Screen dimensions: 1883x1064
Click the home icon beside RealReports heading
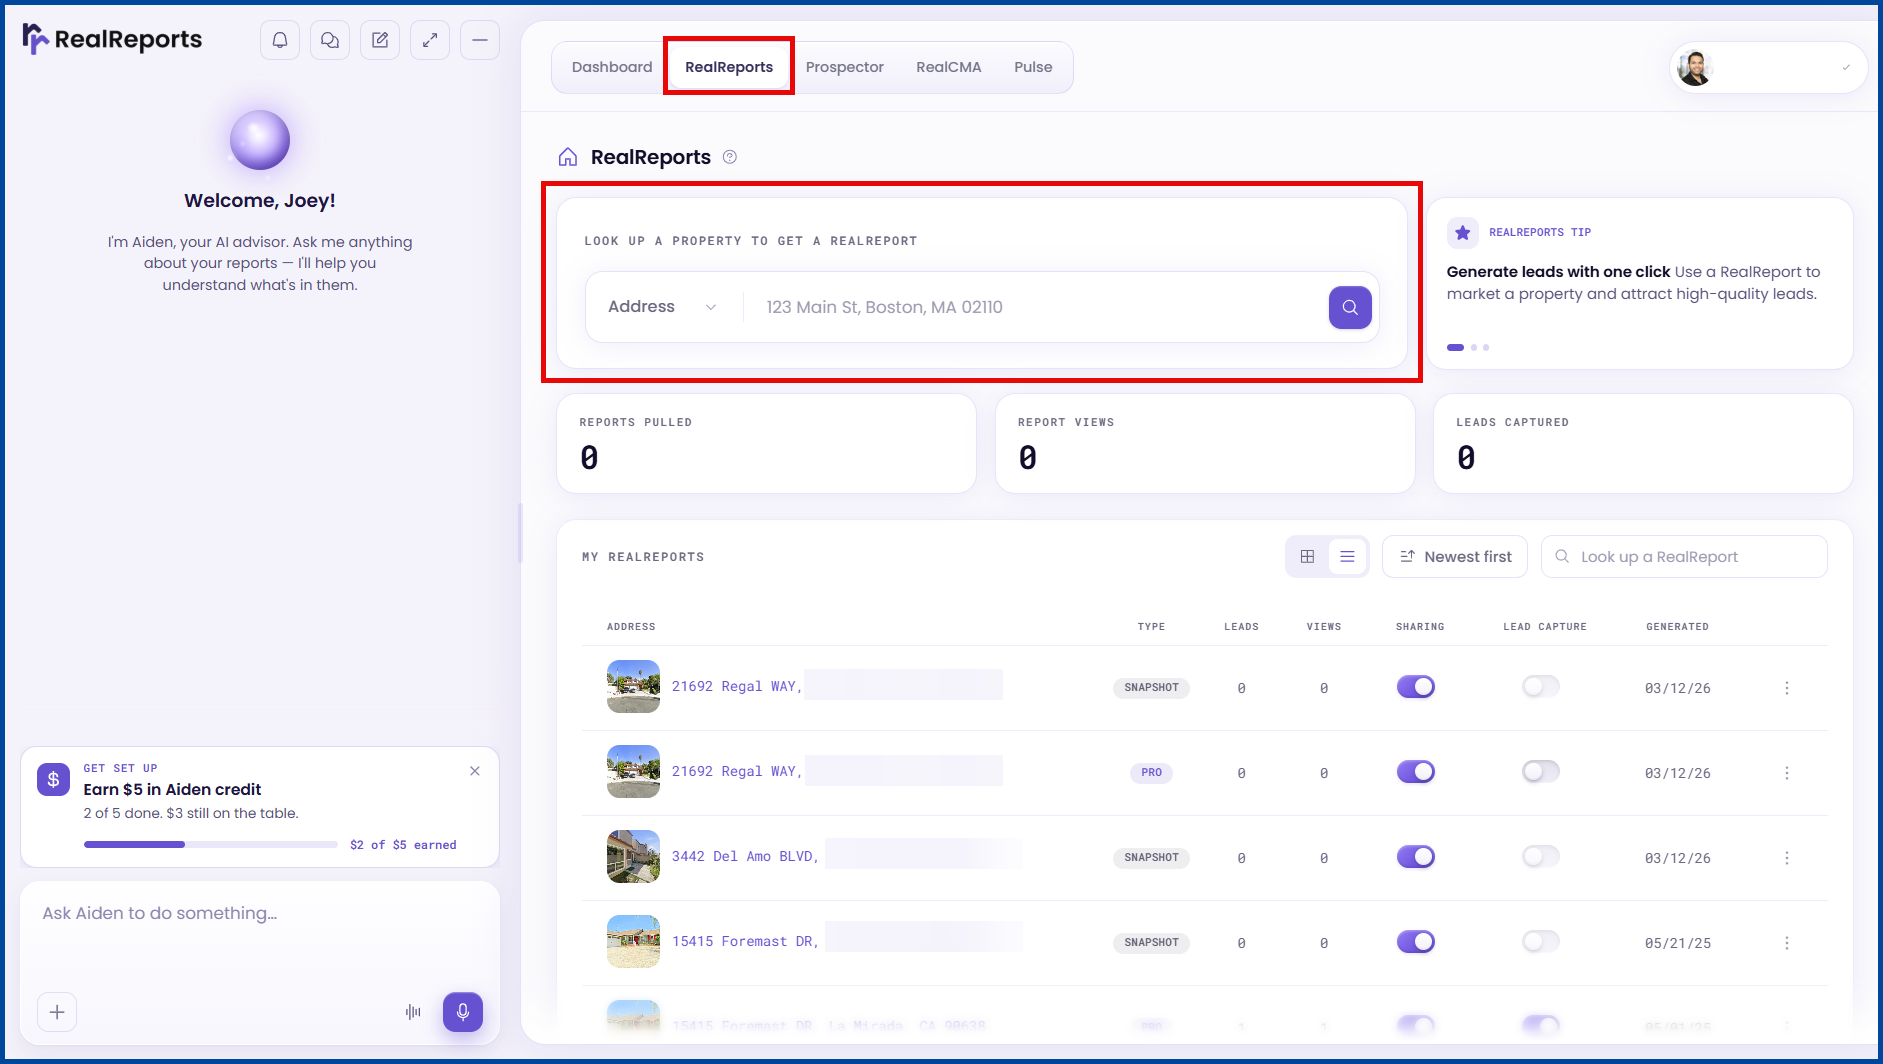tap(568, 157)
